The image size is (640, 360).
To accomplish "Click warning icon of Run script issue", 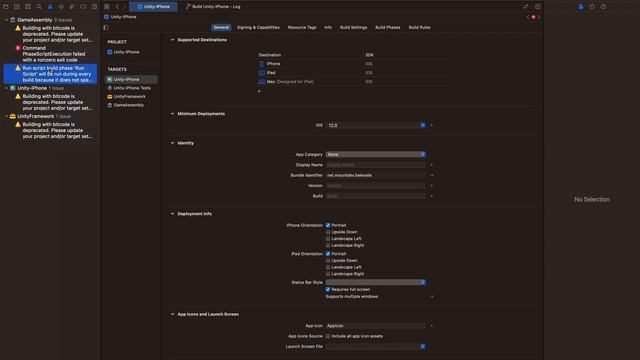I will tap(18, 68).
